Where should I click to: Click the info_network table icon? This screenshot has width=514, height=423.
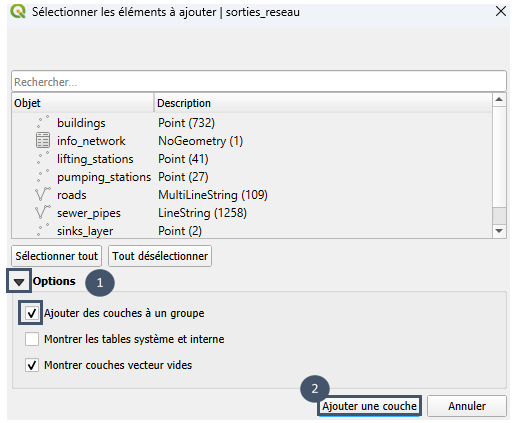[x=43, y=140]
